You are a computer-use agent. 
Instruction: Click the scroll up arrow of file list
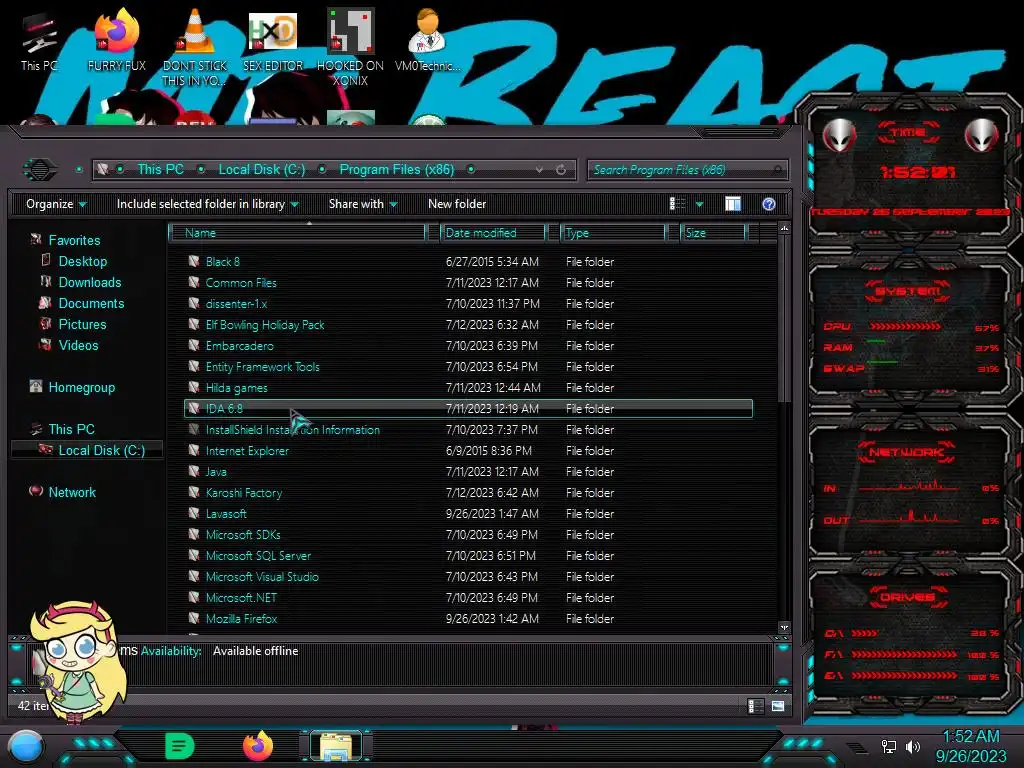point(784,228)
